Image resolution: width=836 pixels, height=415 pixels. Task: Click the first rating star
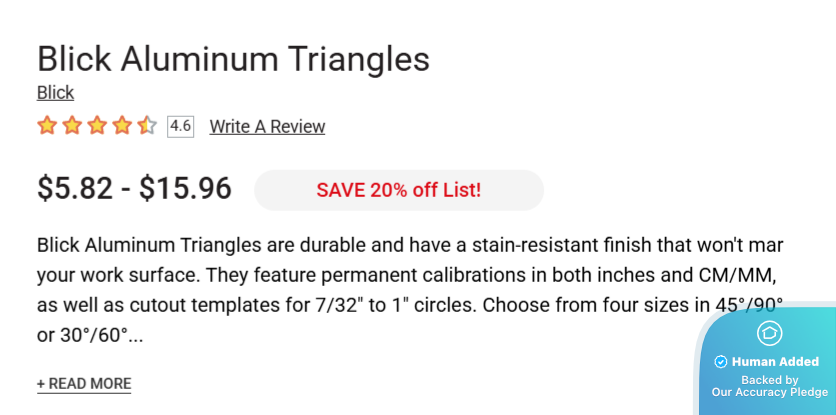click(x=47, y=126)
